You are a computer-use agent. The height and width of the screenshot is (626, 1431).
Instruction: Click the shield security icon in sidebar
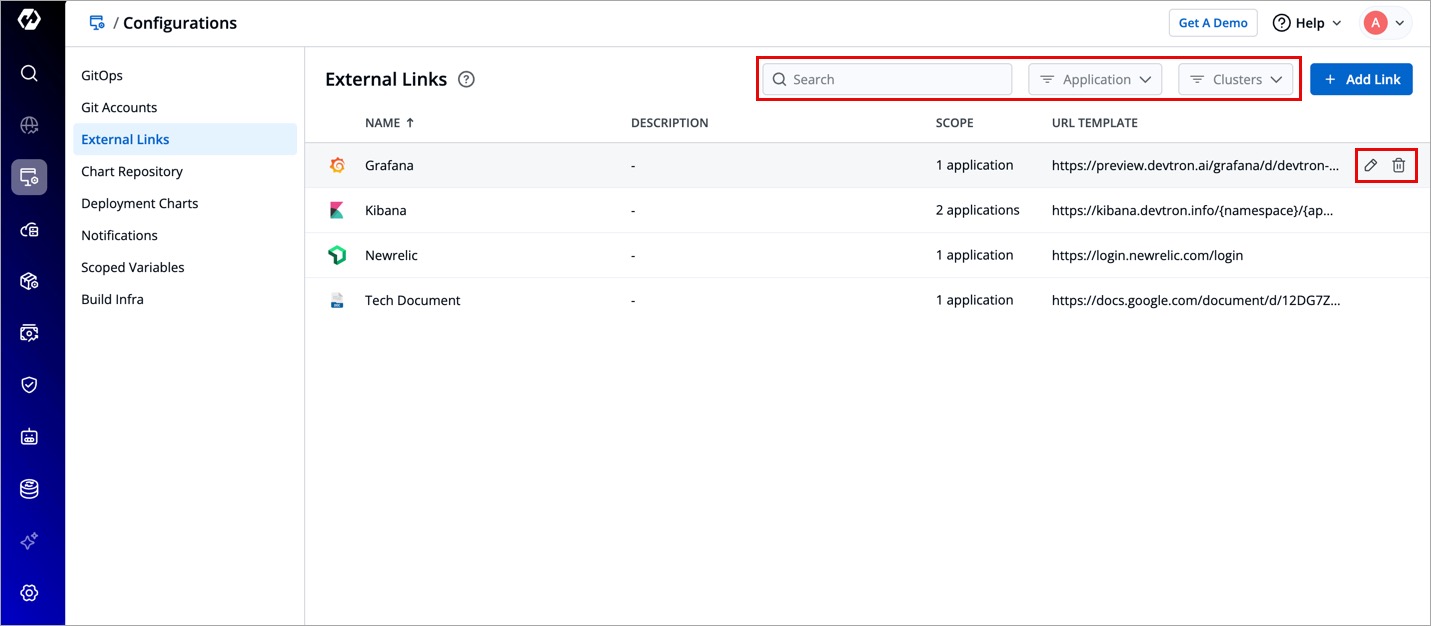pos(29,385)
